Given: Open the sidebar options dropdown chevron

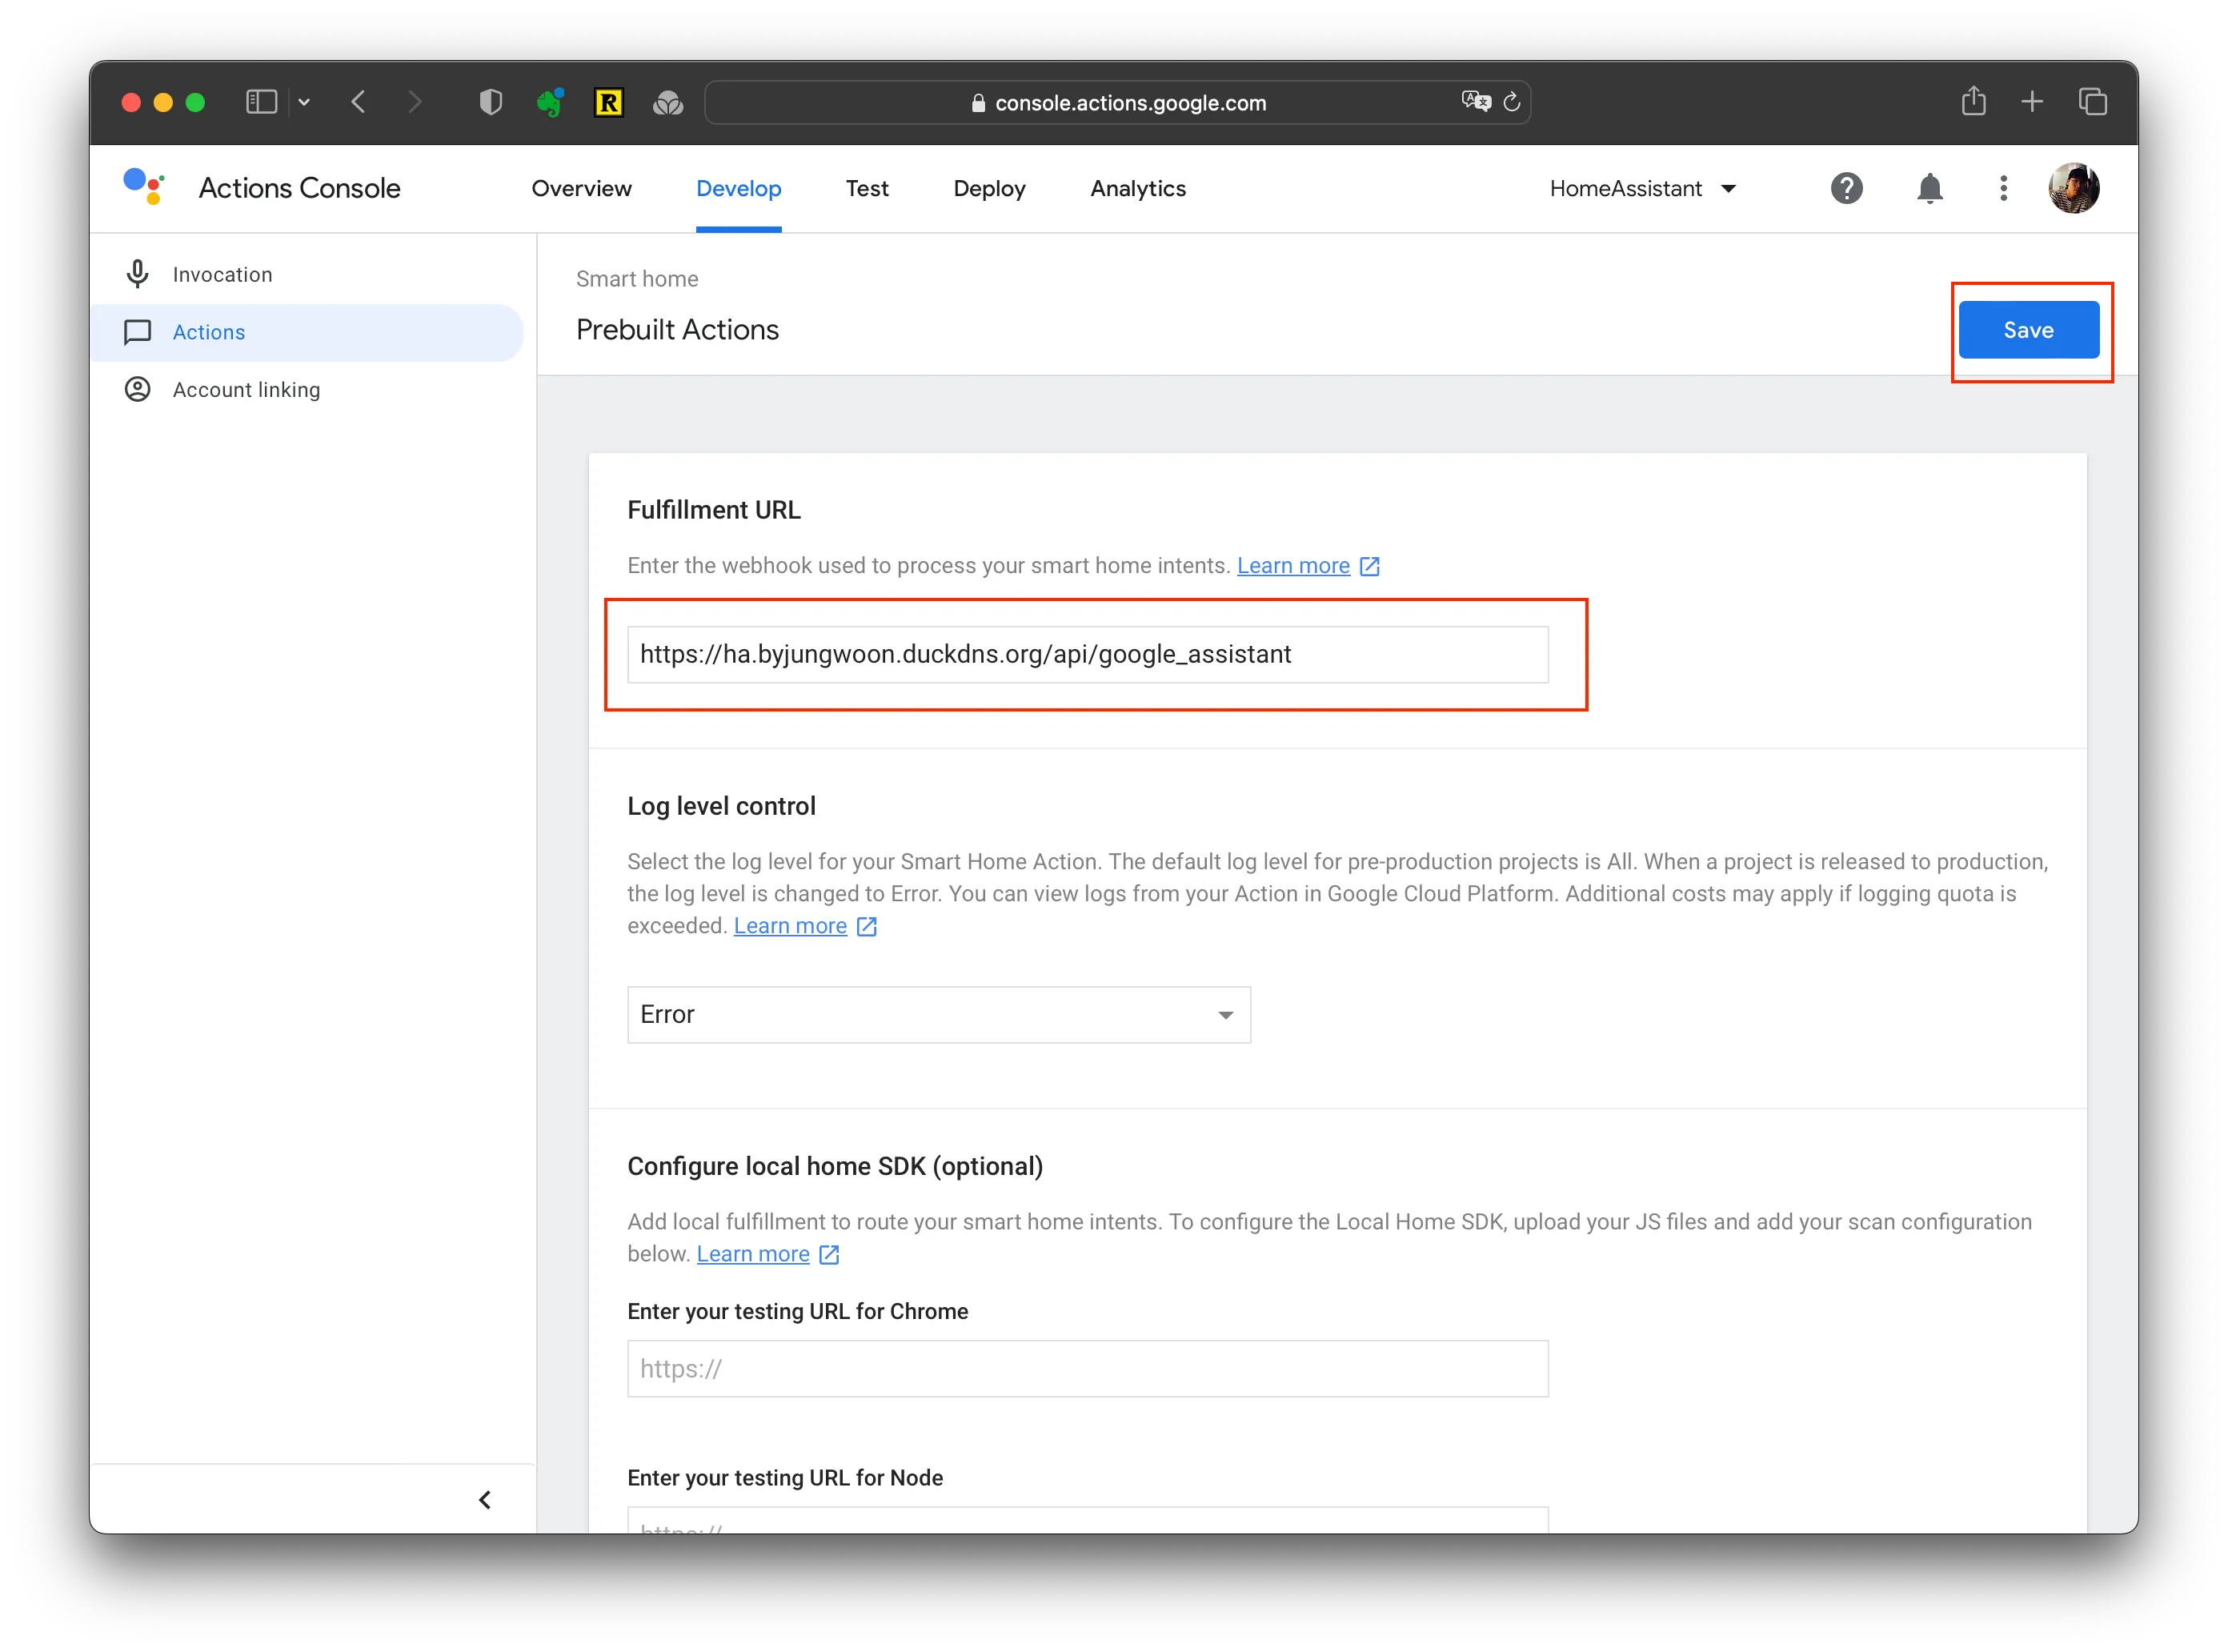Looking at the screenshot, I should point(304,102).
